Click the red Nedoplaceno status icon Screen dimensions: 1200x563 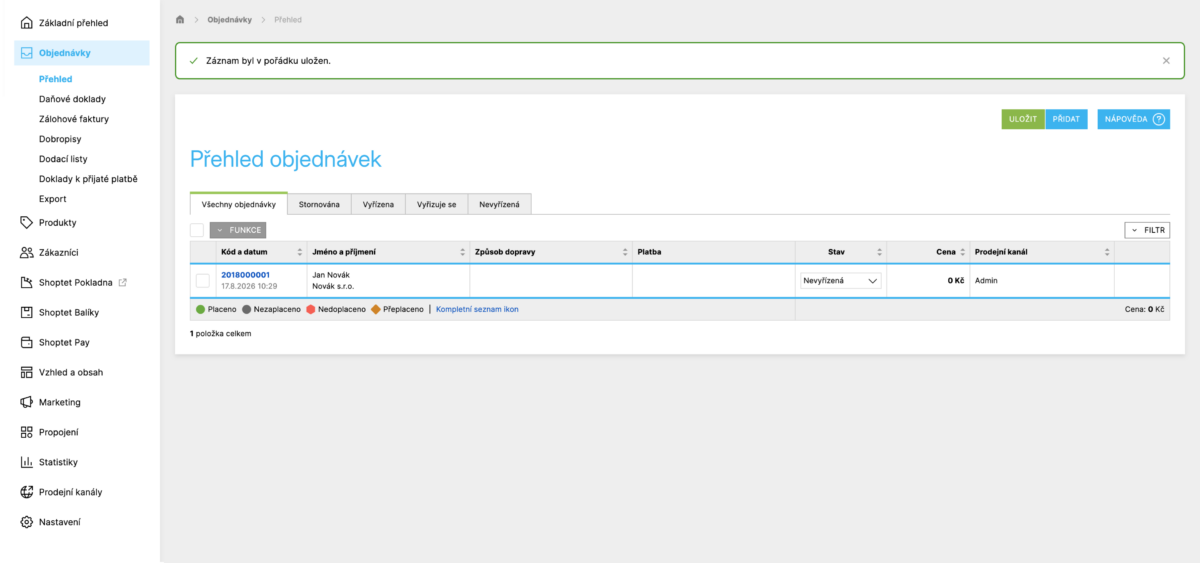tap(311, 310)
